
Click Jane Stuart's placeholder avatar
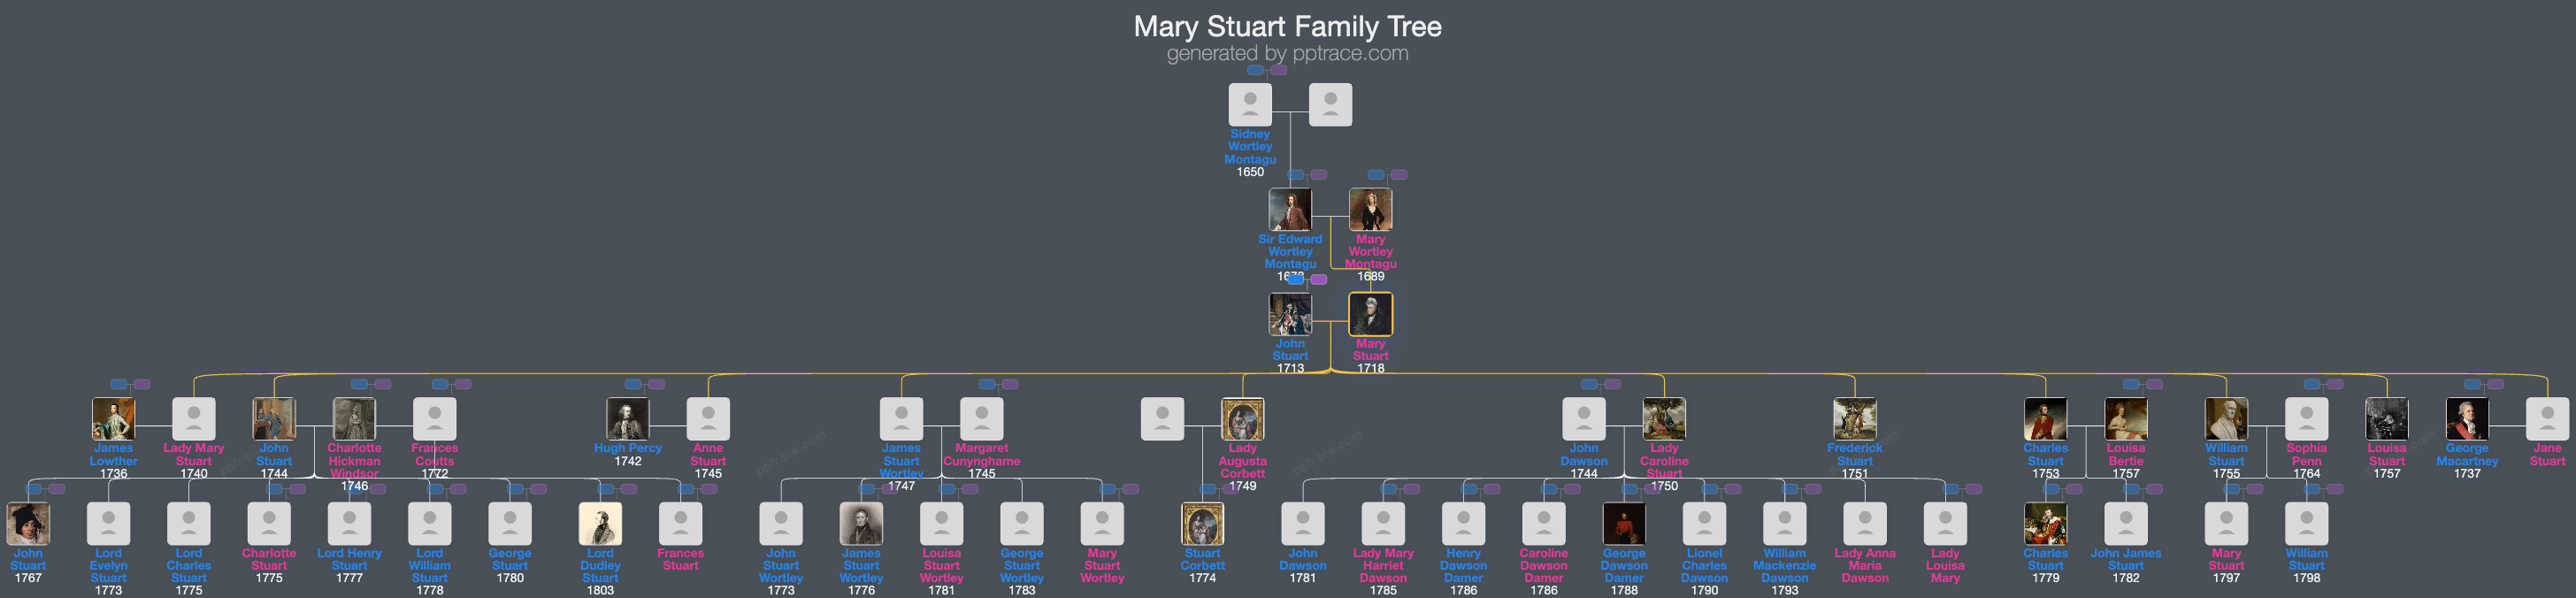2547,419
